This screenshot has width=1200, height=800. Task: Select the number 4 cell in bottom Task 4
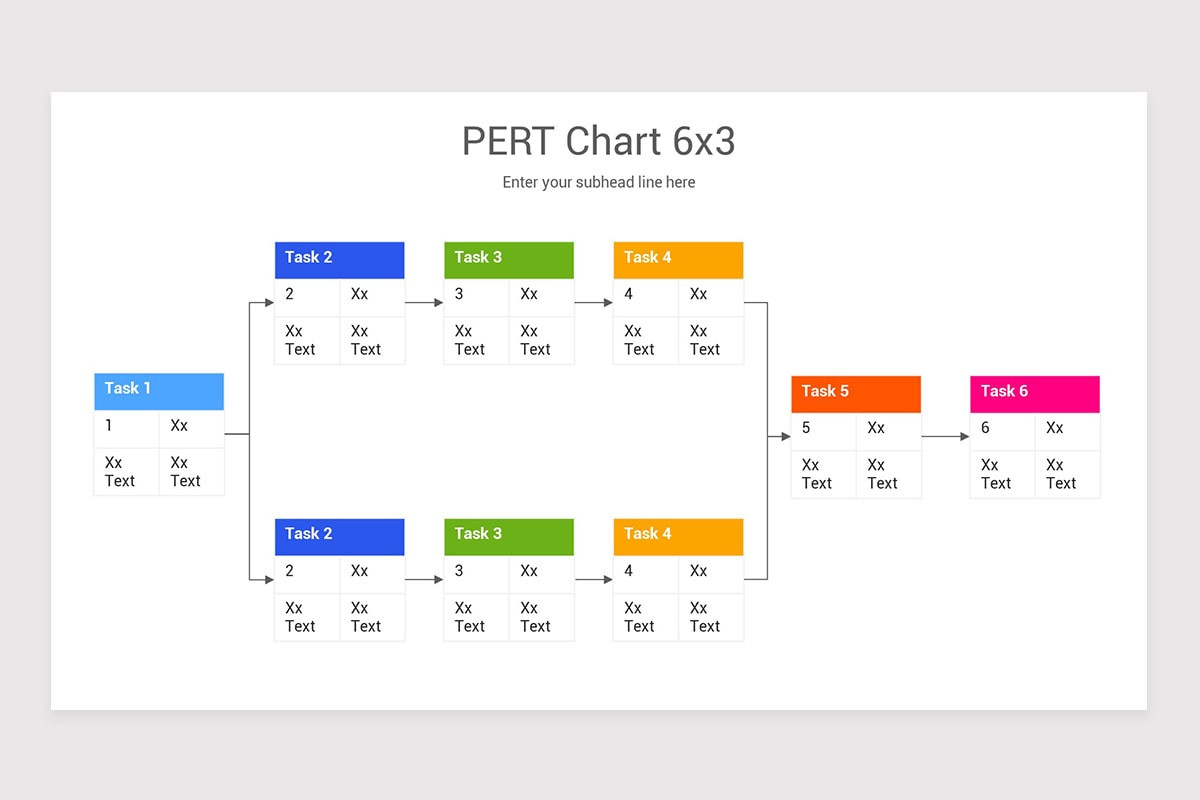click(x=643, y=572)
